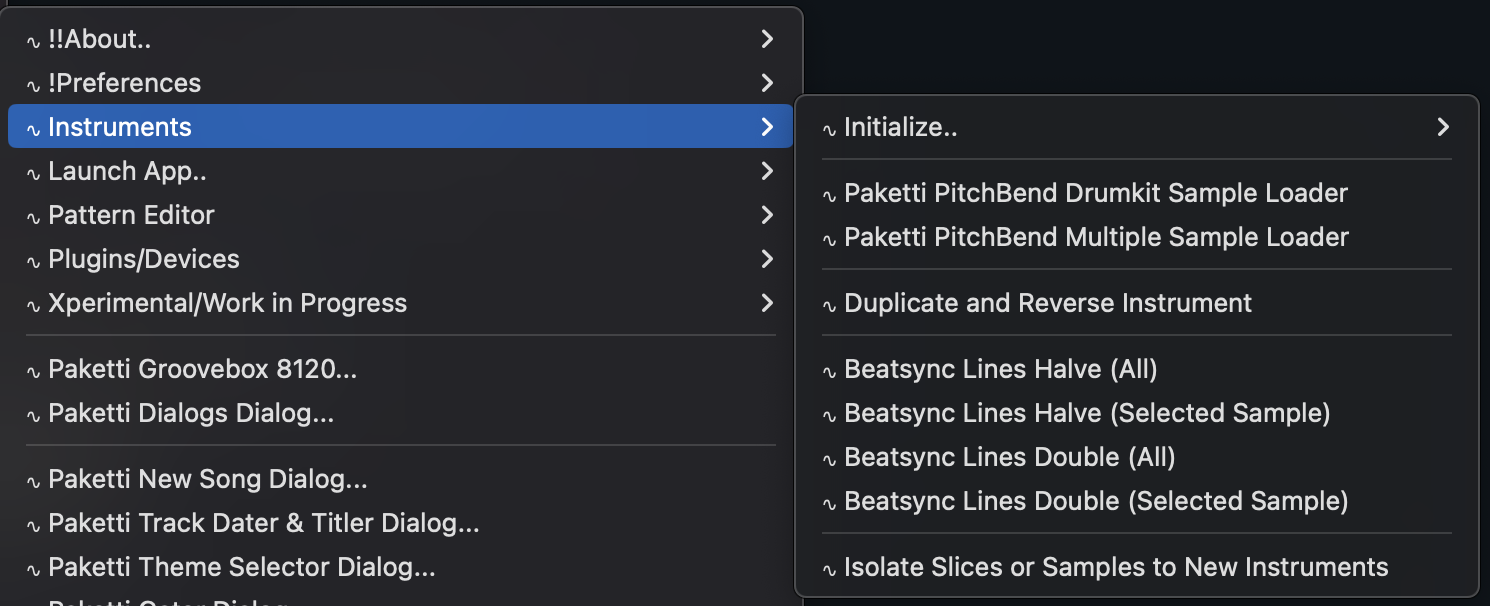1490x606 pixels.
Task: Open the Plugins/Devices submenu
Action: click(x=144, y=259)
